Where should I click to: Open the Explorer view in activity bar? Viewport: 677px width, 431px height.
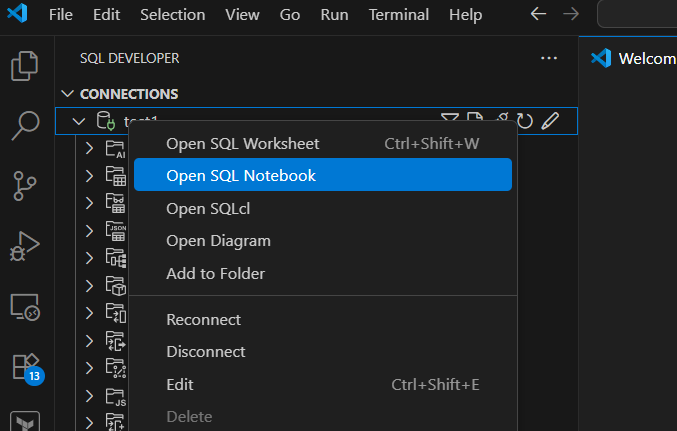click(24, 66)
